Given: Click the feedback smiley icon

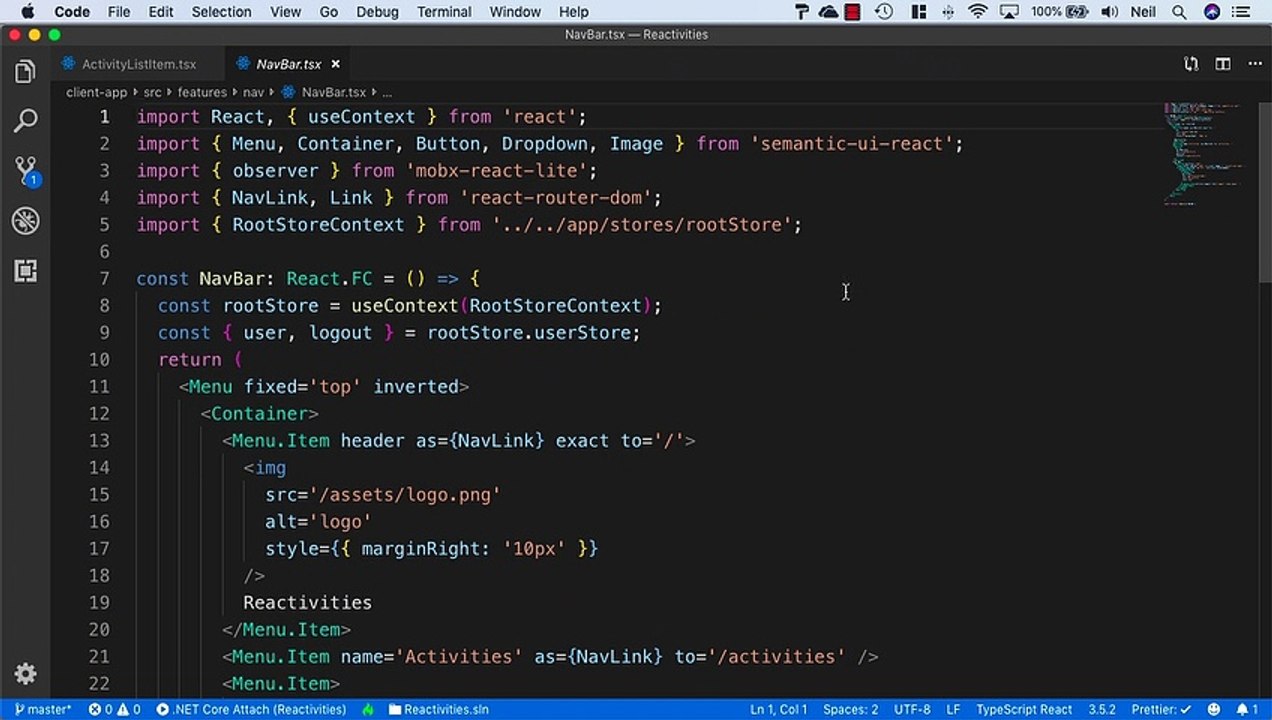Looking at the screenshot, I should [x=1214, y=710].
